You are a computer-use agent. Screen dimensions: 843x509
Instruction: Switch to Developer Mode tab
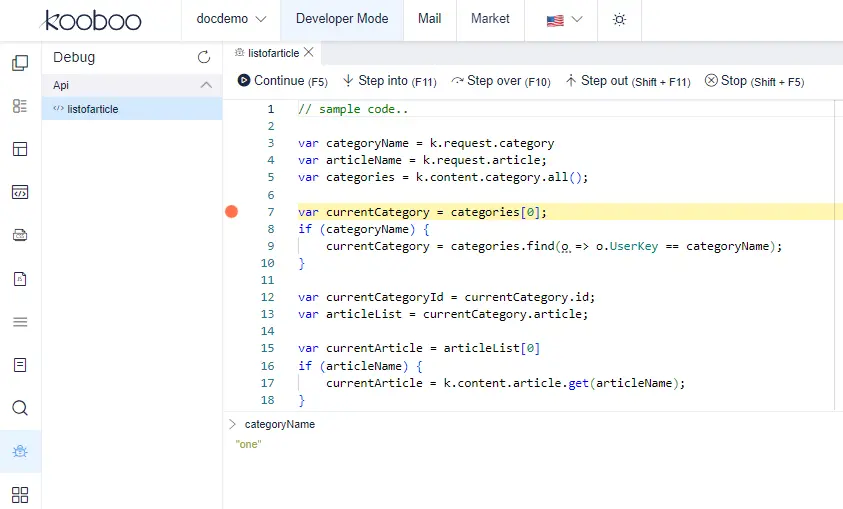coord(342,20)
